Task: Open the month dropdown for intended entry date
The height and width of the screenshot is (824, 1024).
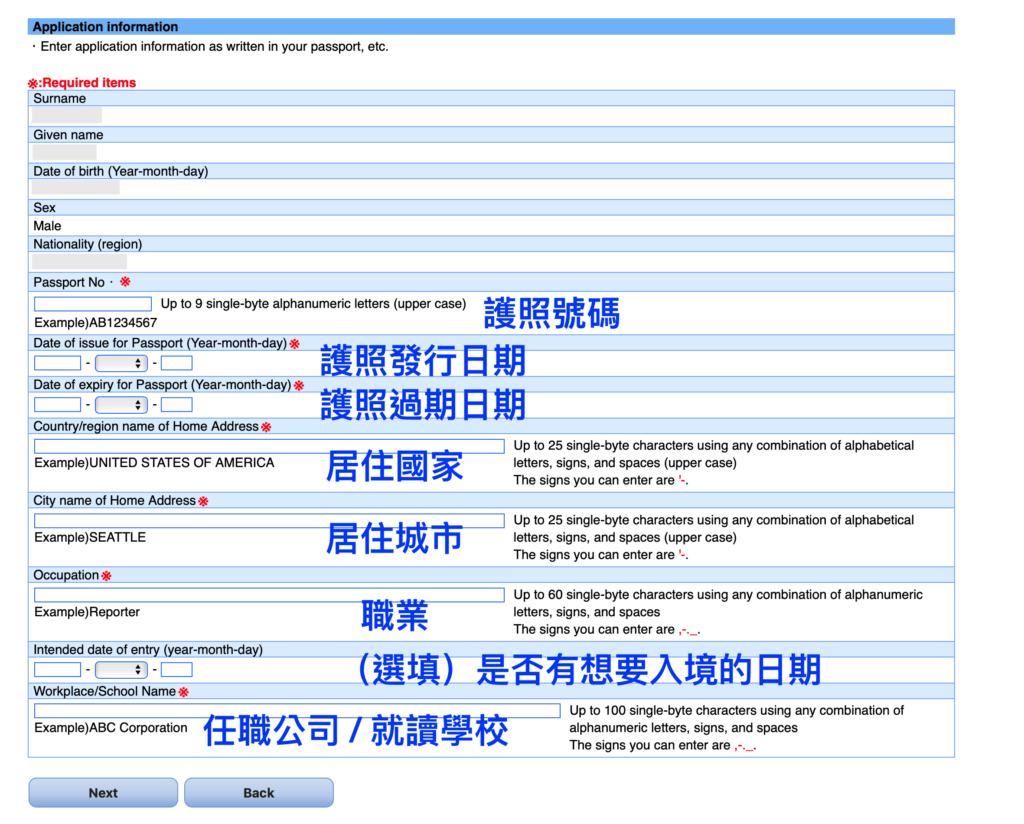Action: (120, 669)
